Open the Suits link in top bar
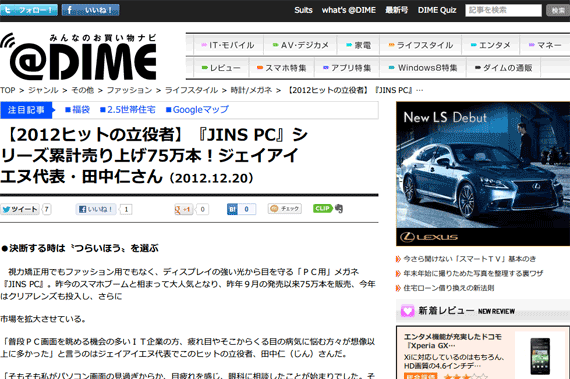This screenshot has height=379, width=570. 303,10
